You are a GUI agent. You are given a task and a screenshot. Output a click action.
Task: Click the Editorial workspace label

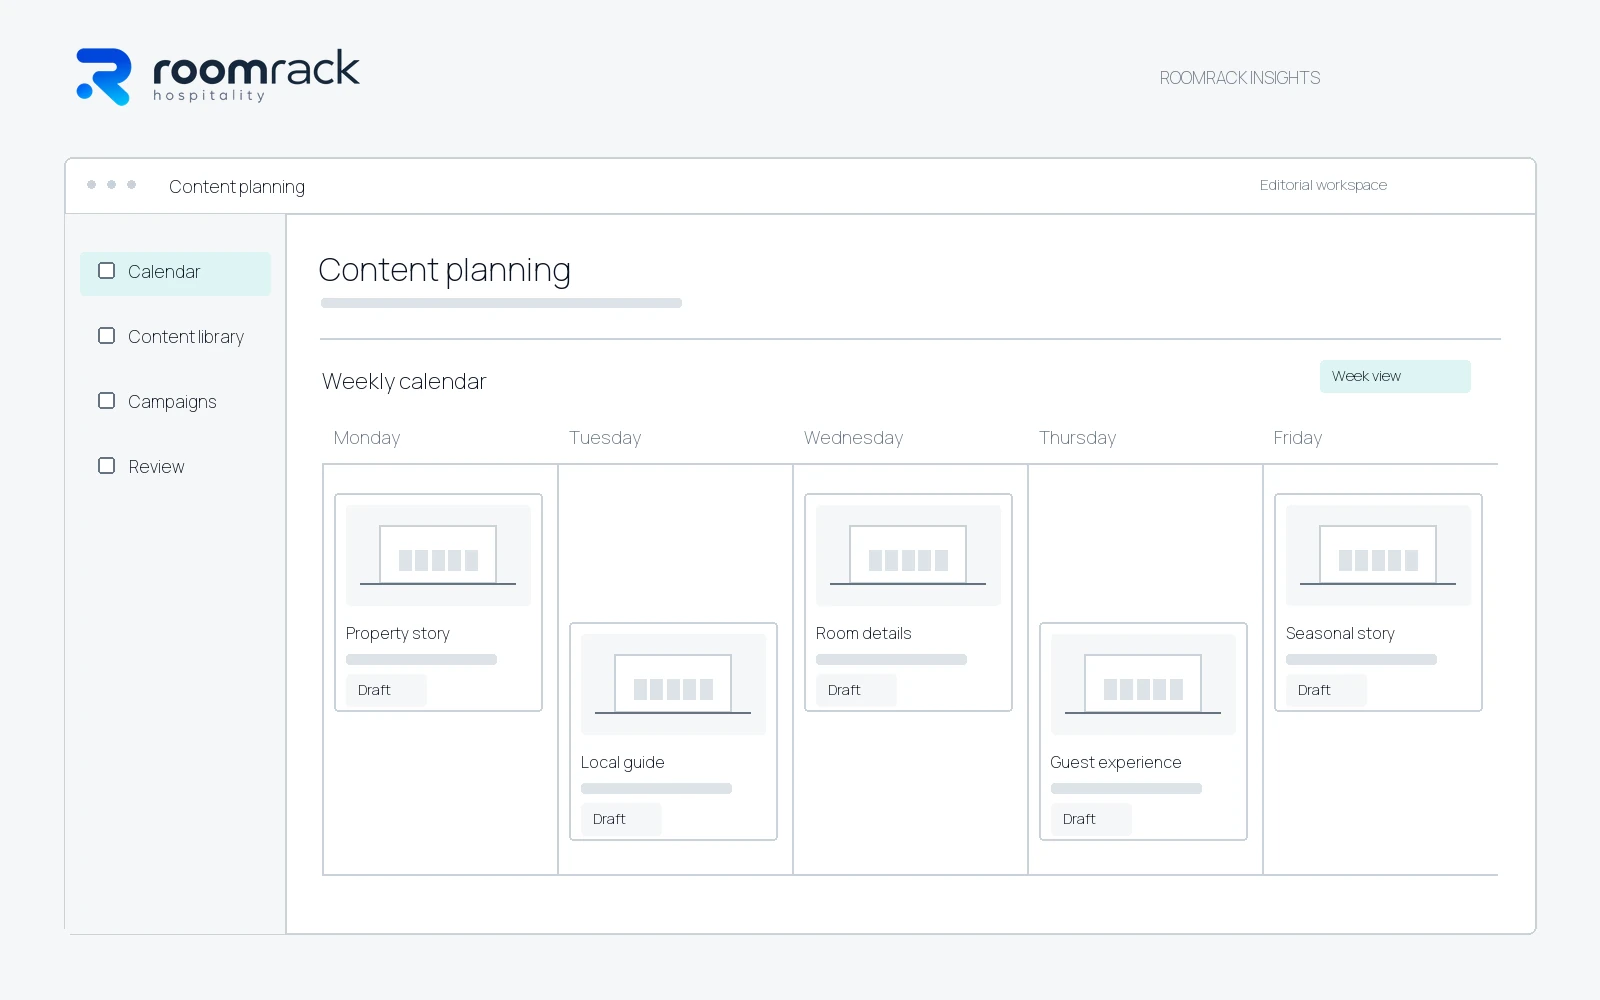(1323, 185)
